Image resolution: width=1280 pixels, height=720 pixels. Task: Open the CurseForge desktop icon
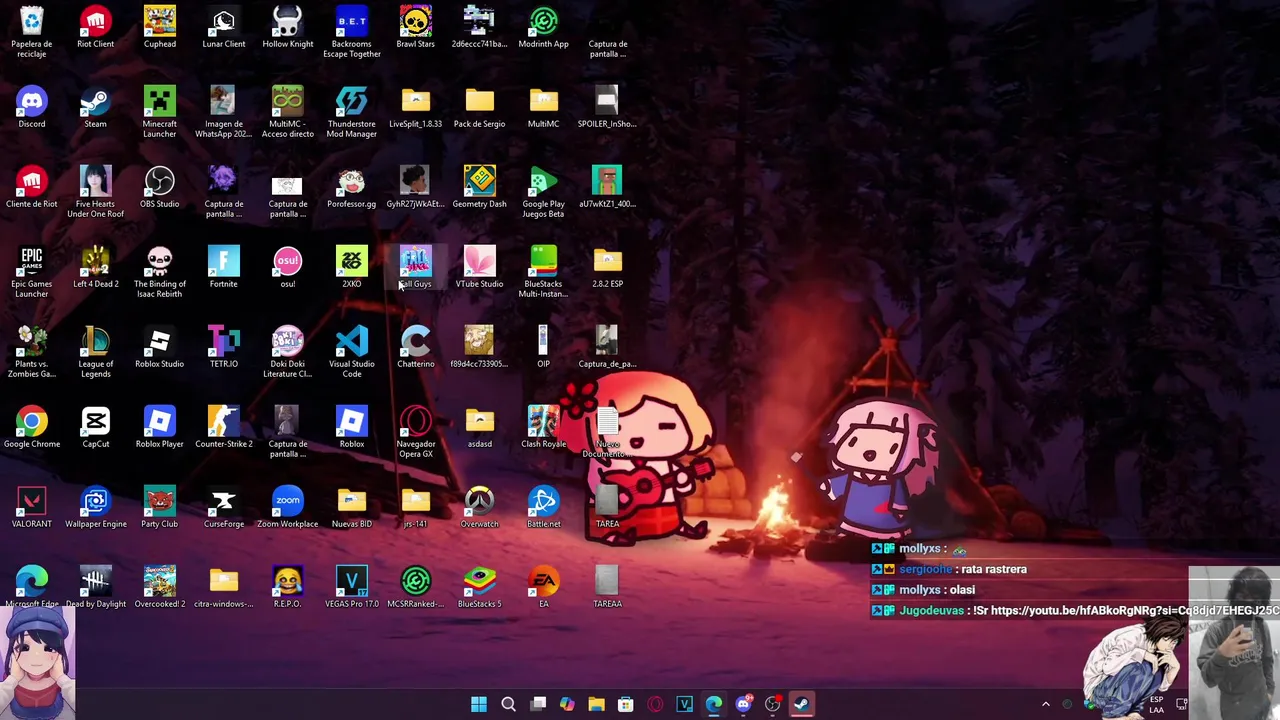[x=224, y=507]
